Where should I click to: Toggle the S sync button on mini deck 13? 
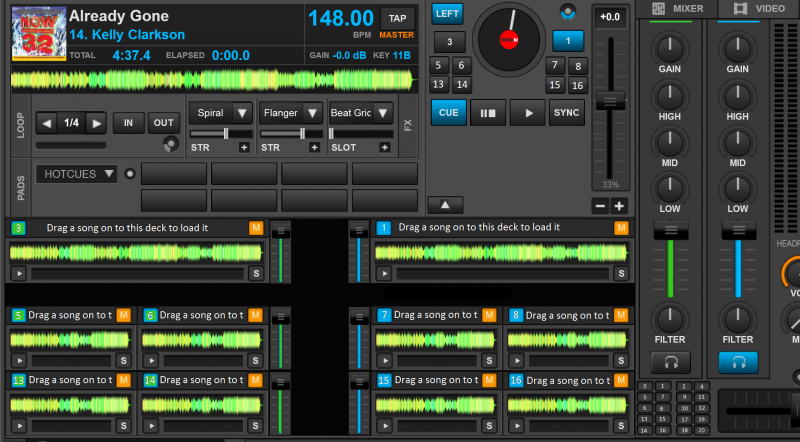point(123,426)
